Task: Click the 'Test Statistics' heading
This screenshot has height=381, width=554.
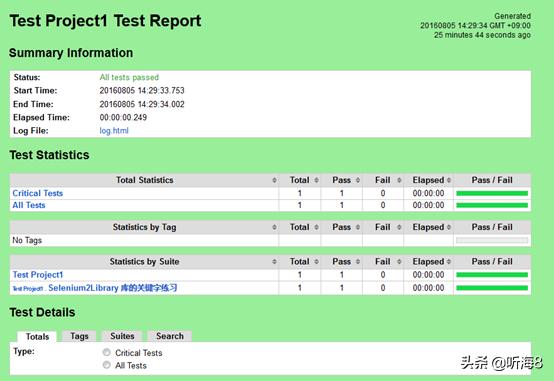Action: [x=49, y=155]
